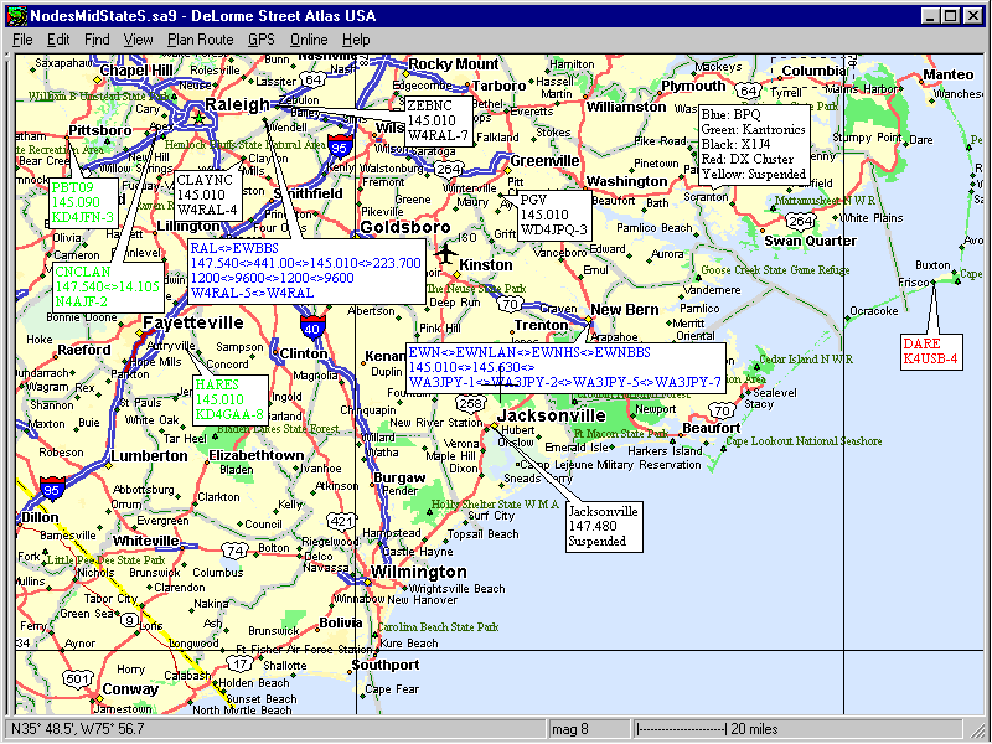Image resolution: width=992 pixels, height=744 pixels.
Task: Open the View menu
Action: (x=138, y=40)
